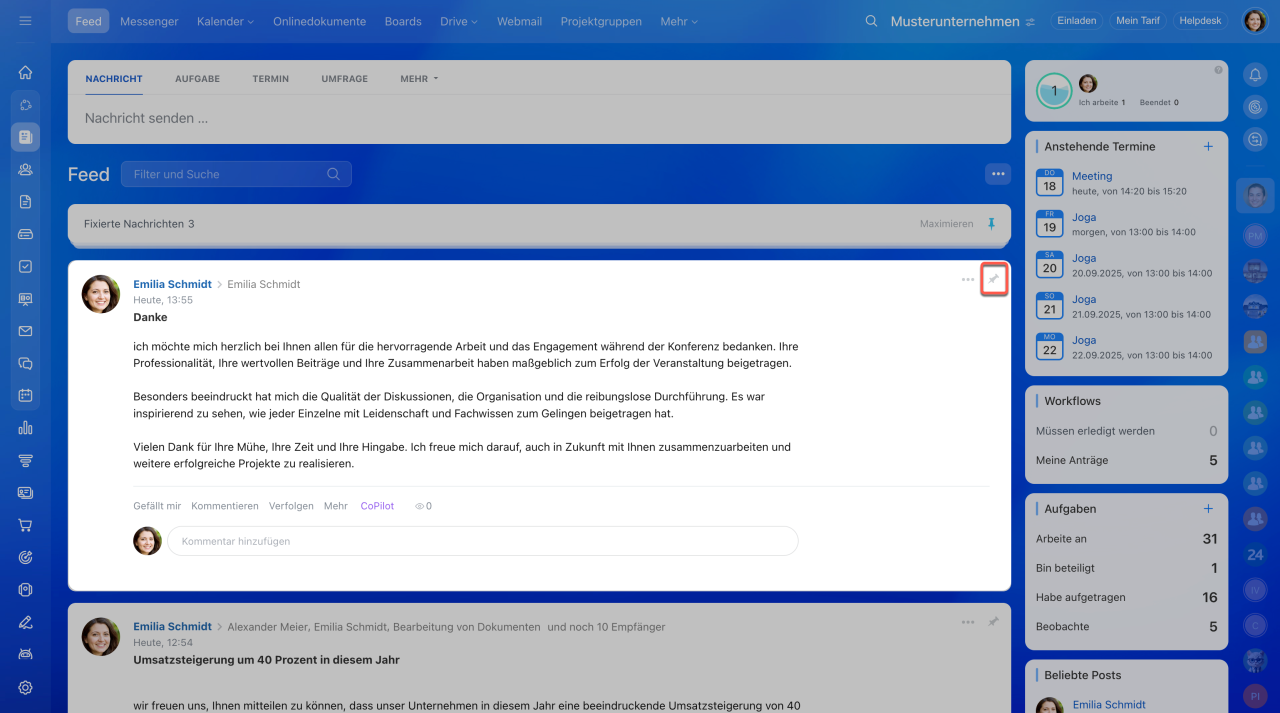Select the UMFRAGE composer tab
Image resolution: width=1280 pixels, height=713 pixels.
(x=344, y=78)
